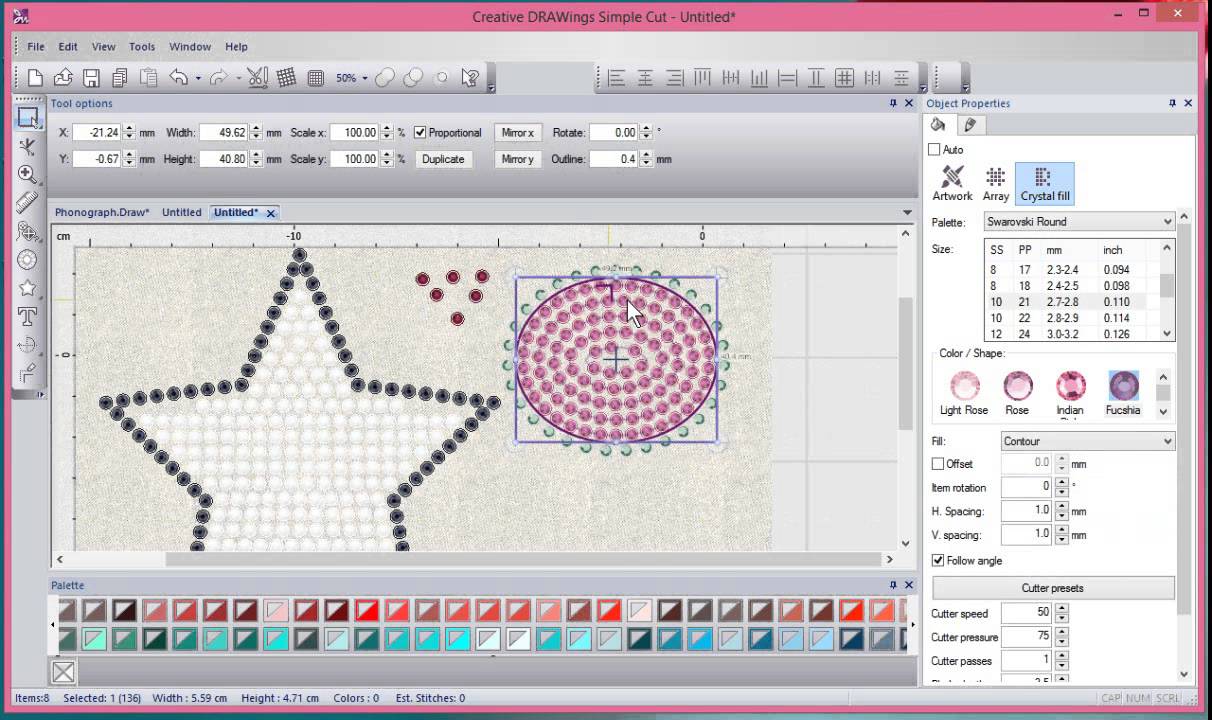Align objects to horizontal center
Viewport: 1212px width, 720px height.
(645, 77)
